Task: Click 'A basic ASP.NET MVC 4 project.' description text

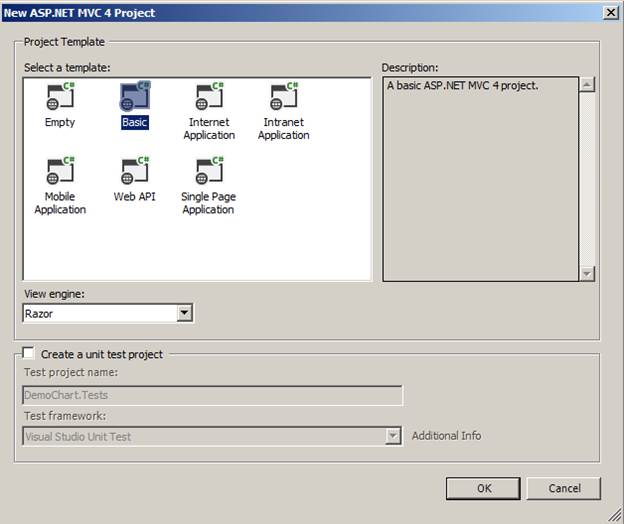Action: [462, 86]
